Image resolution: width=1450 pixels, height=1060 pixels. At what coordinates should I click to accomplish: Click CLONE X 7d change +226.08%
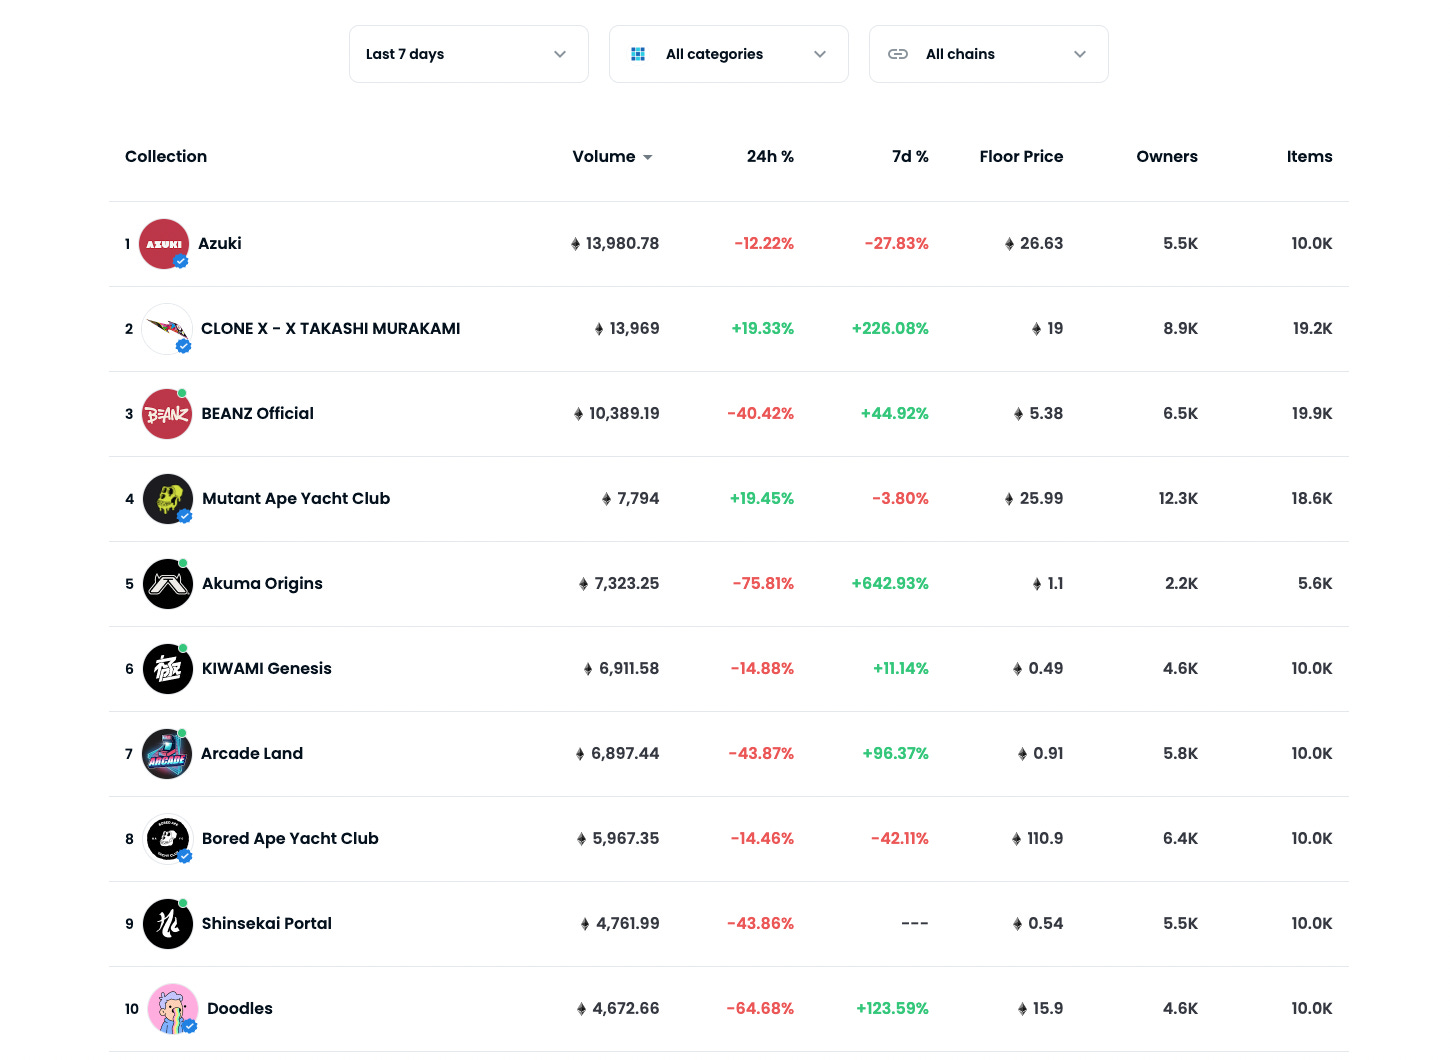890,329
